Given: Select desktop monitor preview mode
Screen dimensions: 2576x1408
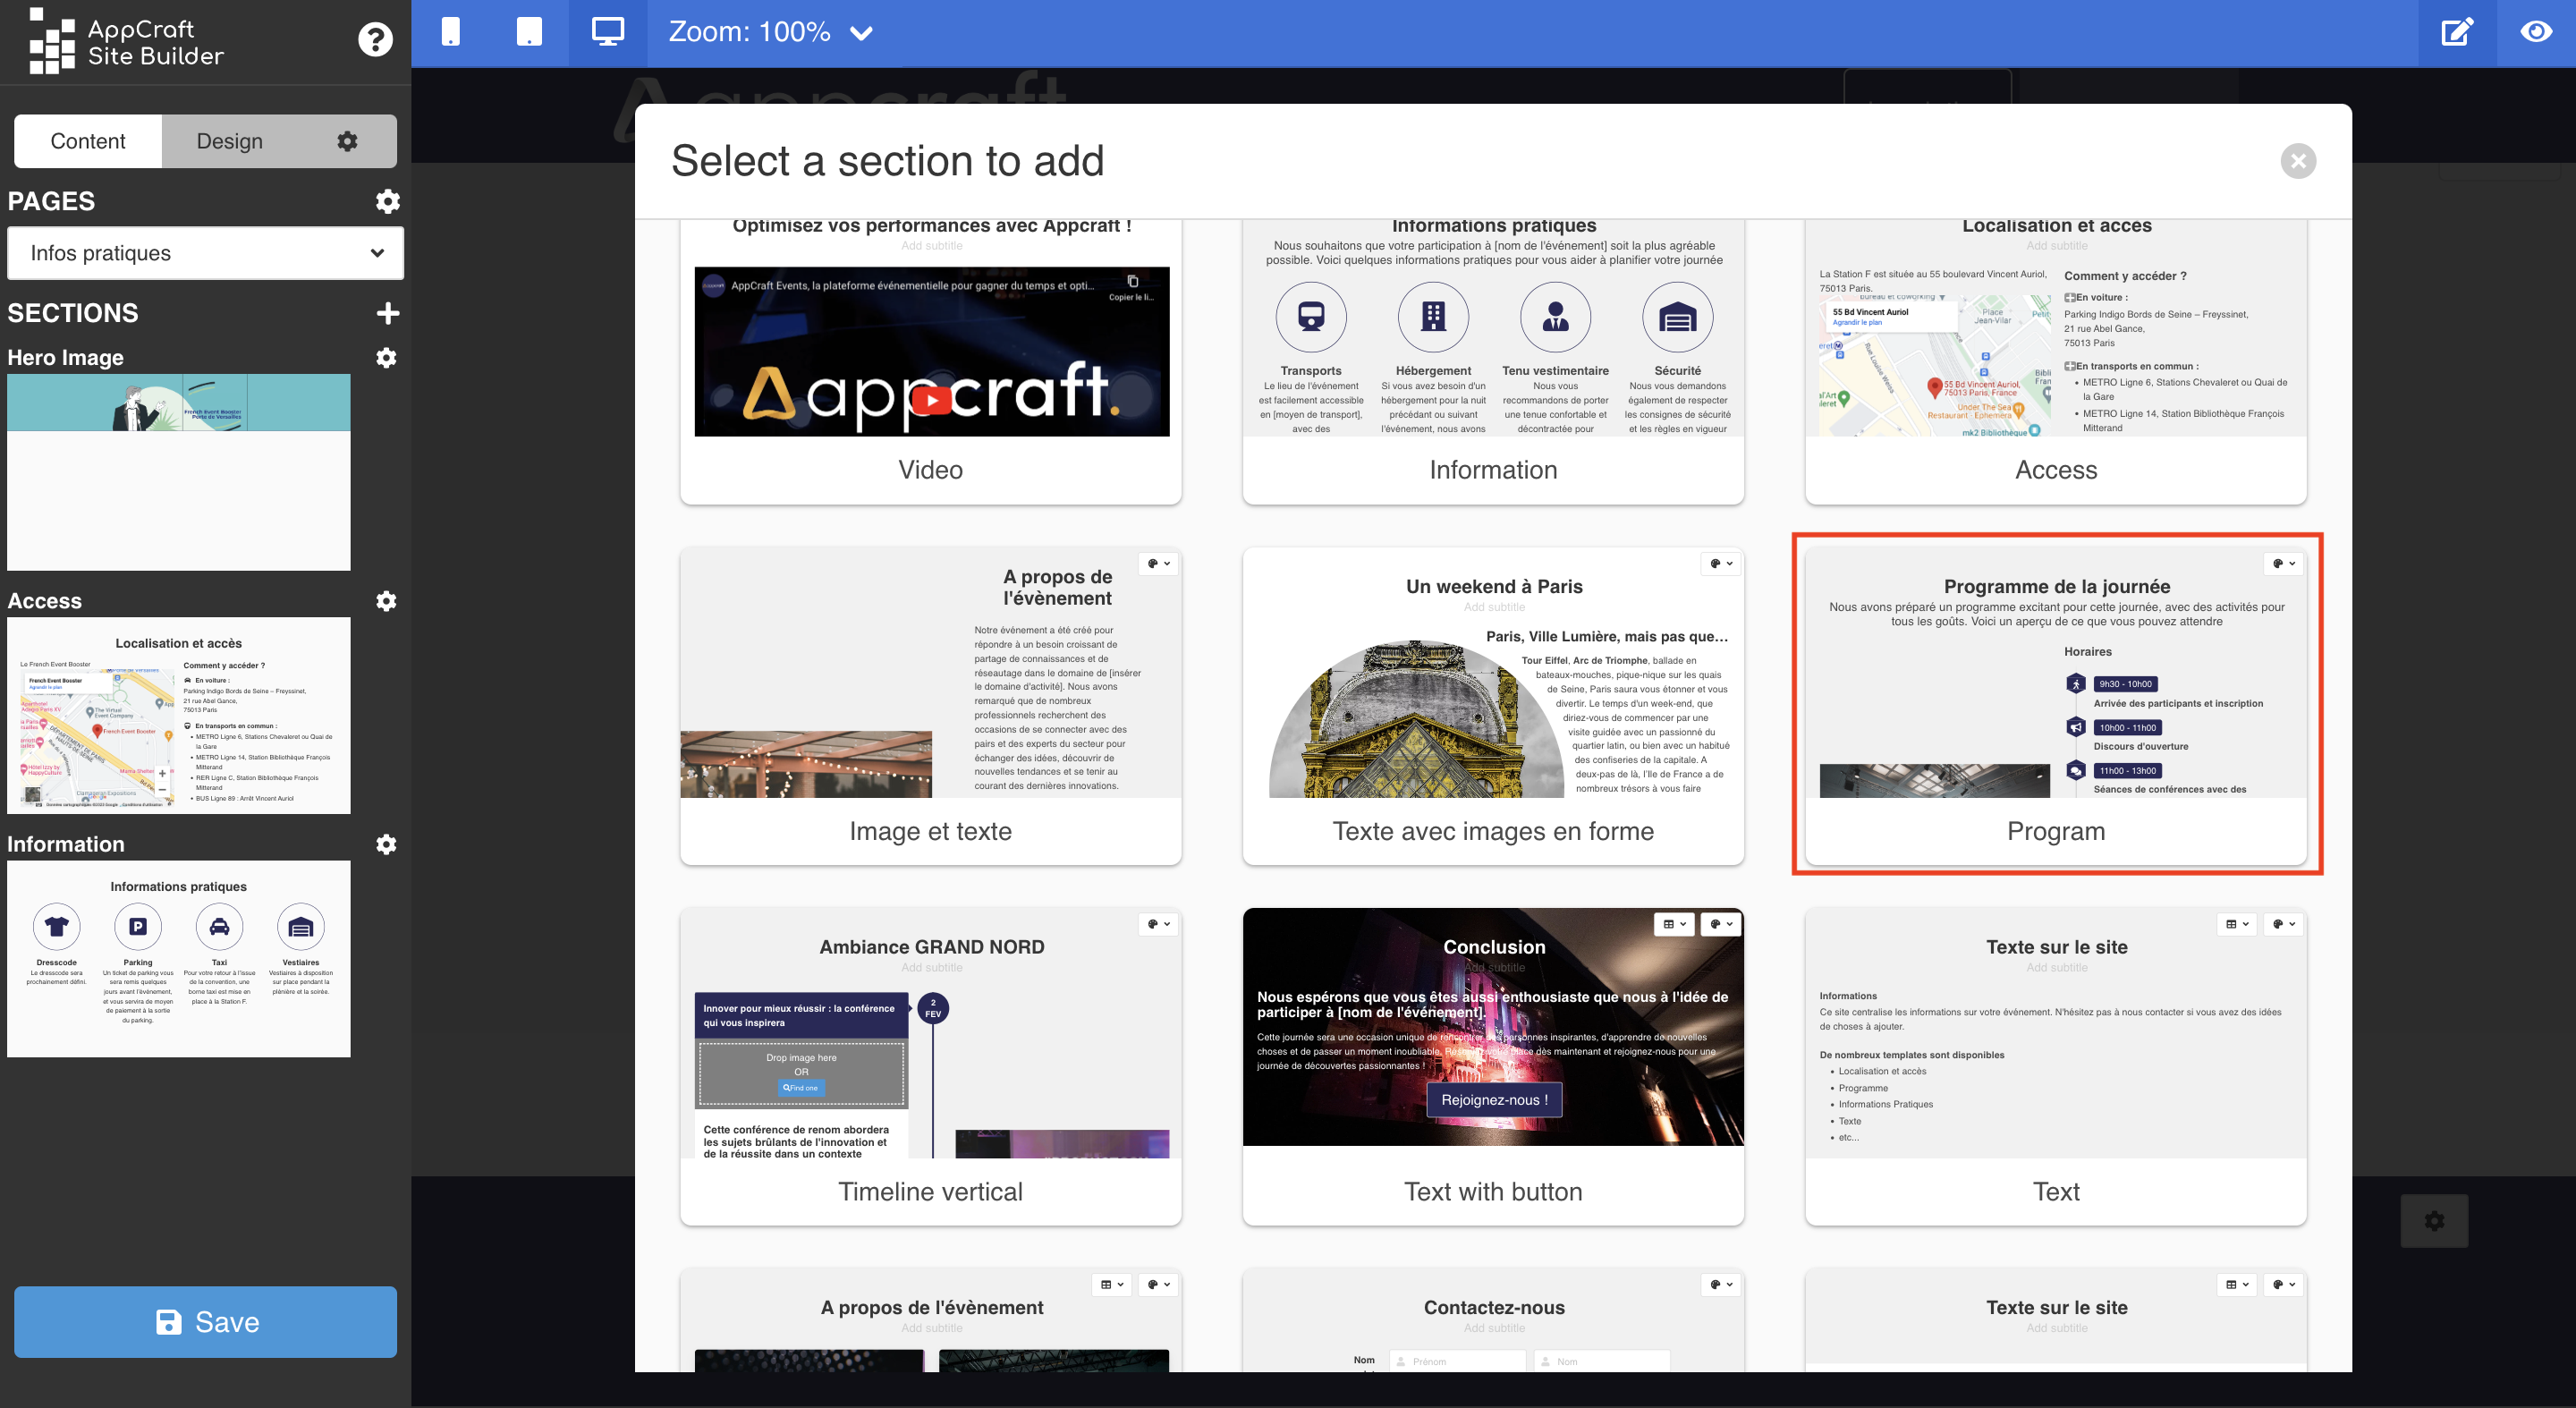Looking at the screenshot, I should [607, 32].
